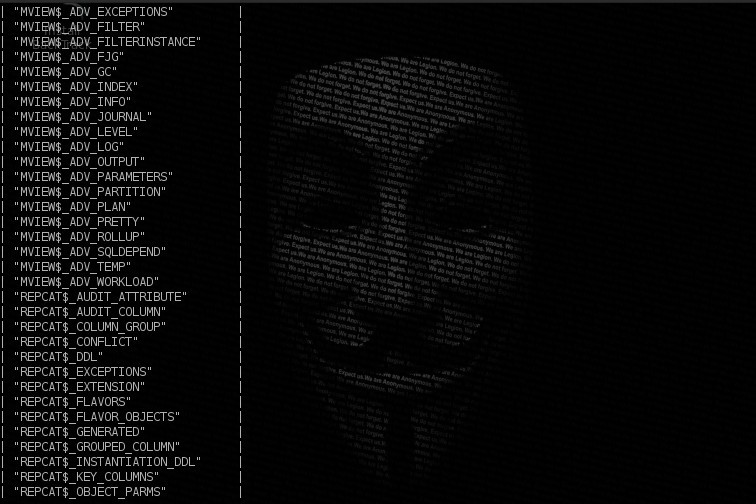Click the "REPCAT$_EXTENSION" entry
The height and width of the screenshot is (504, 756).
tap(80, 387)
